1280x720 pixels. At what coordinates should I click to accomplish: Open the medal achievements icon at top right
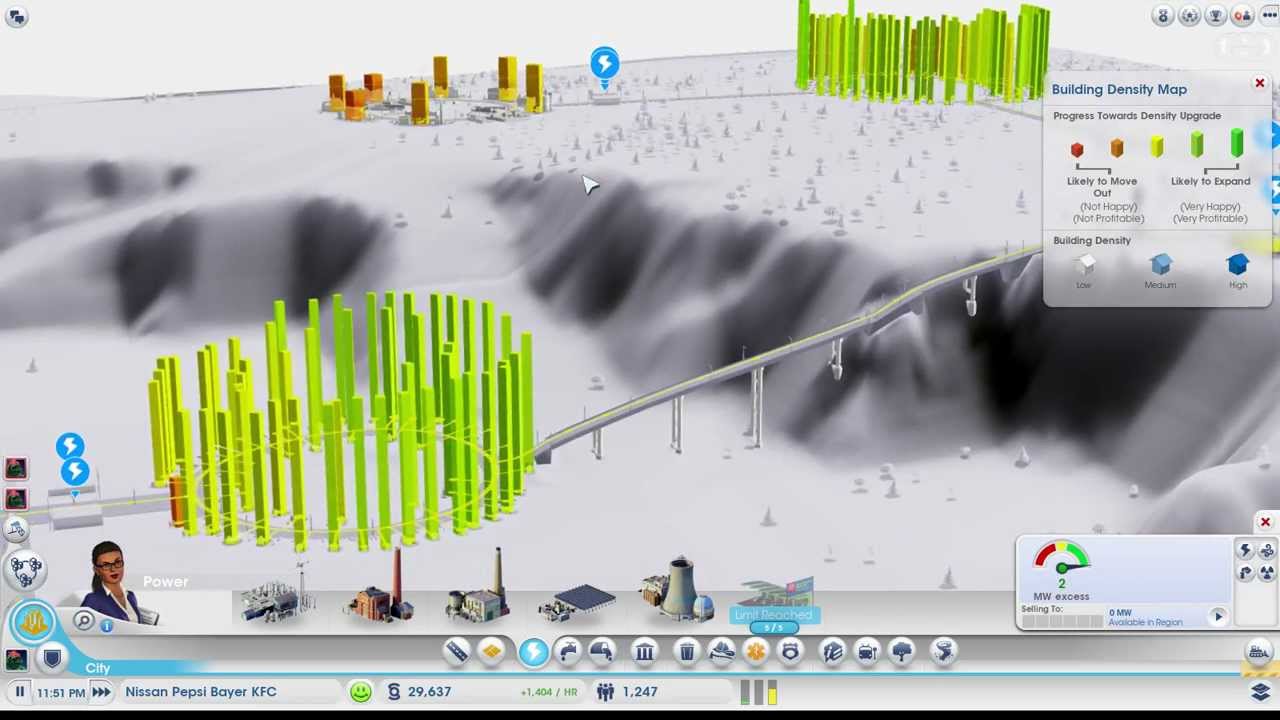click(1163, 16)
